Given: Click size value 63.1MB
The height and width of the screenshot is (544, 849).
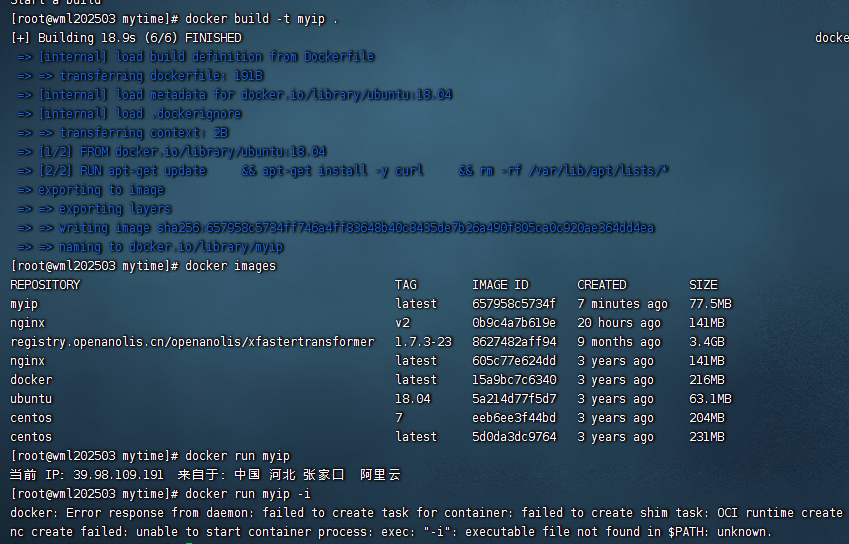Looking at the screenshot, I should pos(710,399).
